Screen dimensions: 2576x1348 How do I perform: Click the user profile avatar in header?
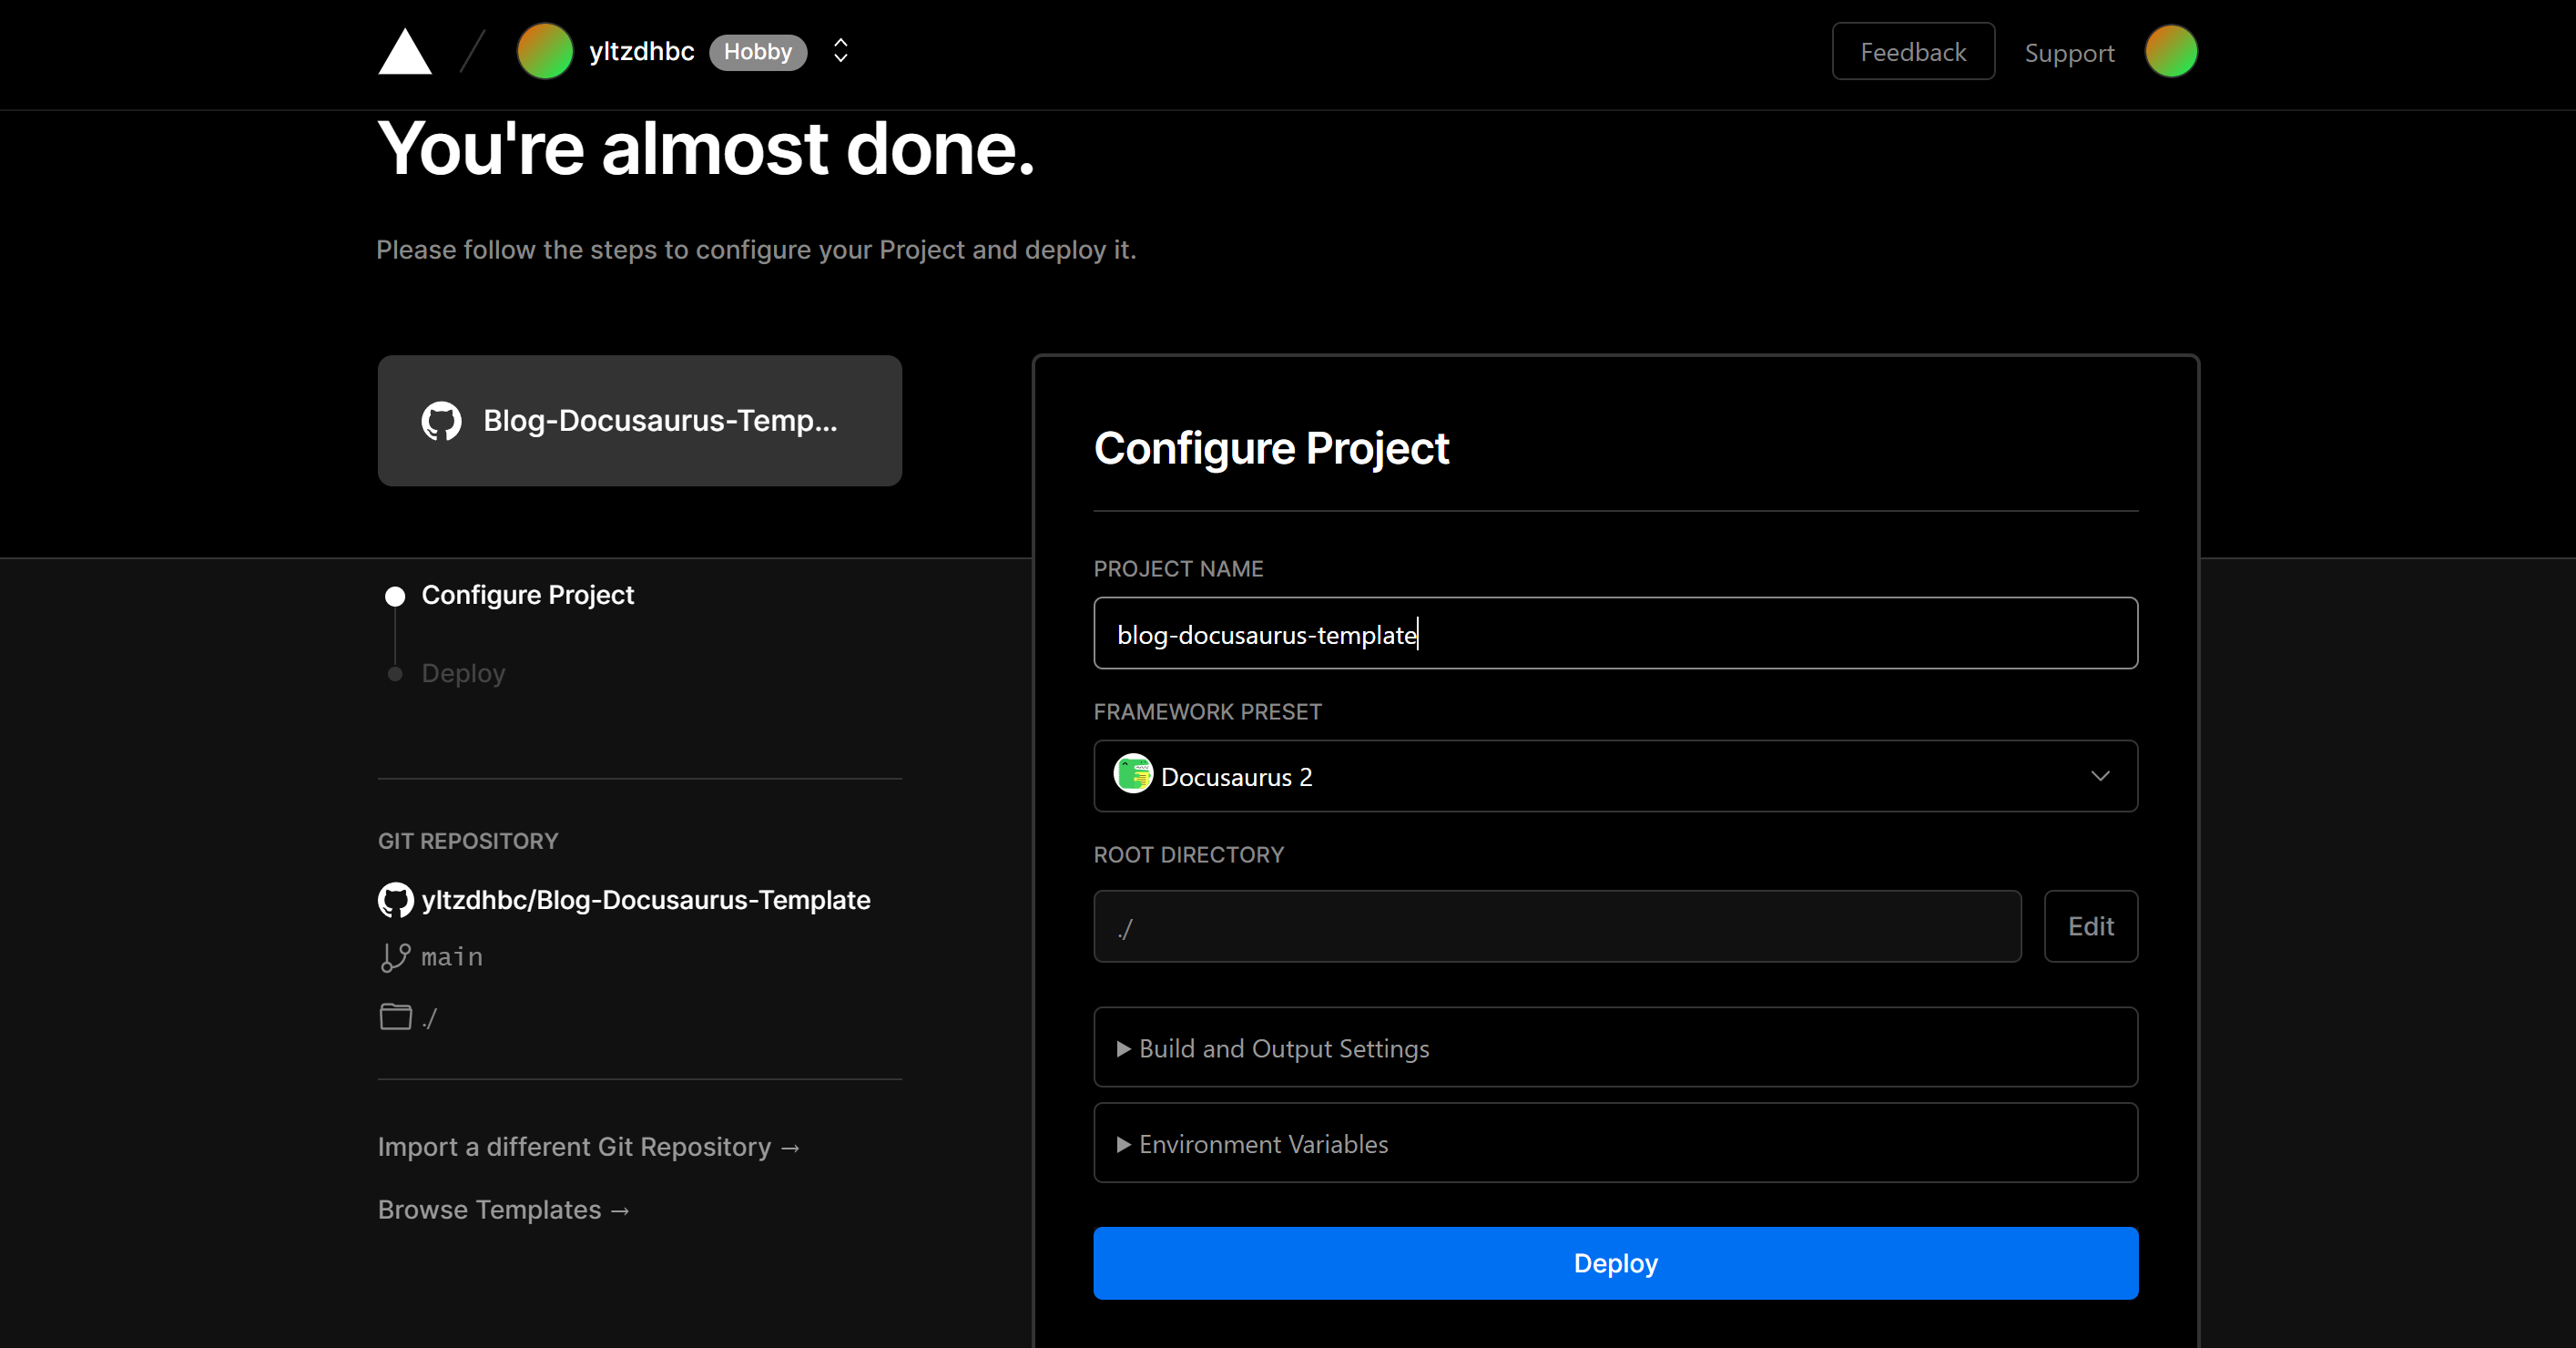tap(2171, 51)
